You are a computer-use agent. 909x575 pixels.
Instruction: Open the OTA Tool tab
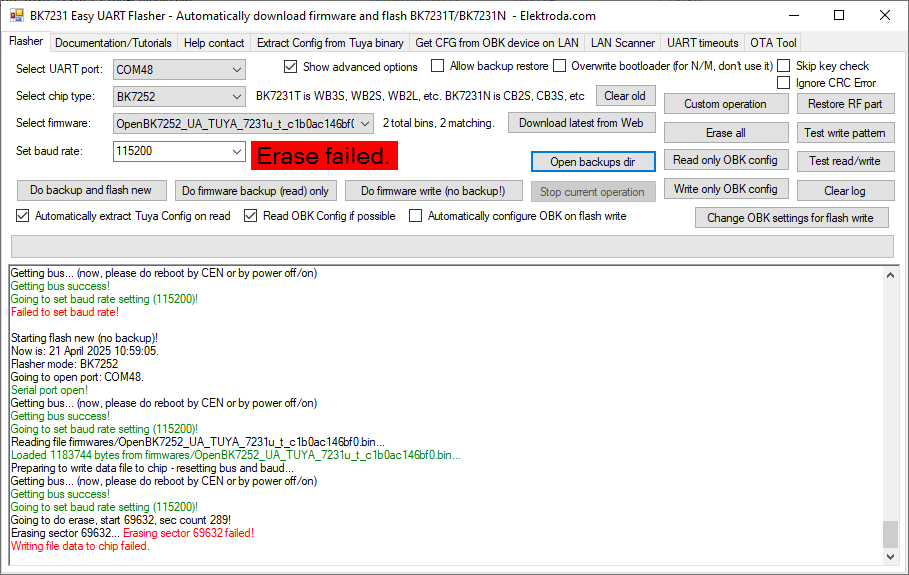[x=773, y=43]
